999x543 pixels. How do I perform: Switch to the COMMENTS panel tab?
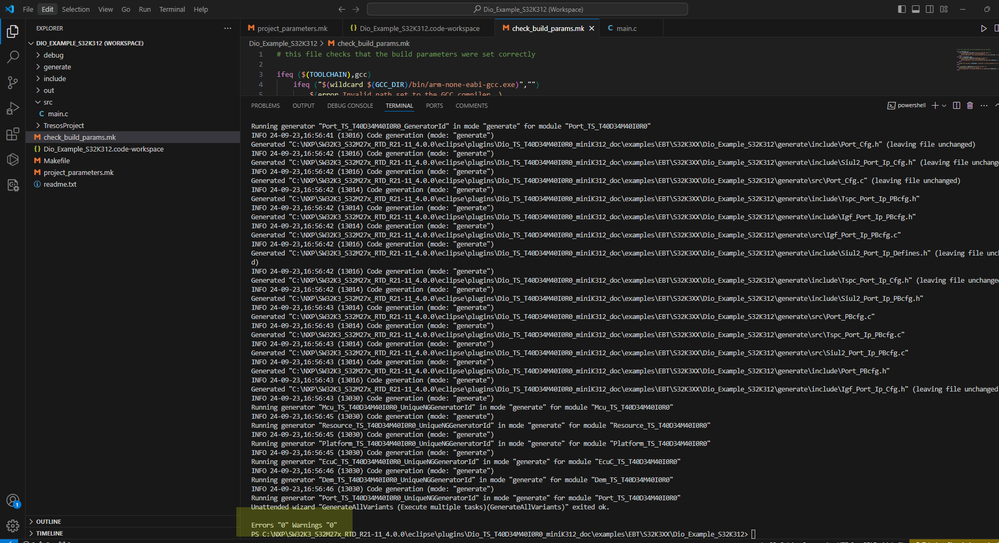click(x=471, y=106)
